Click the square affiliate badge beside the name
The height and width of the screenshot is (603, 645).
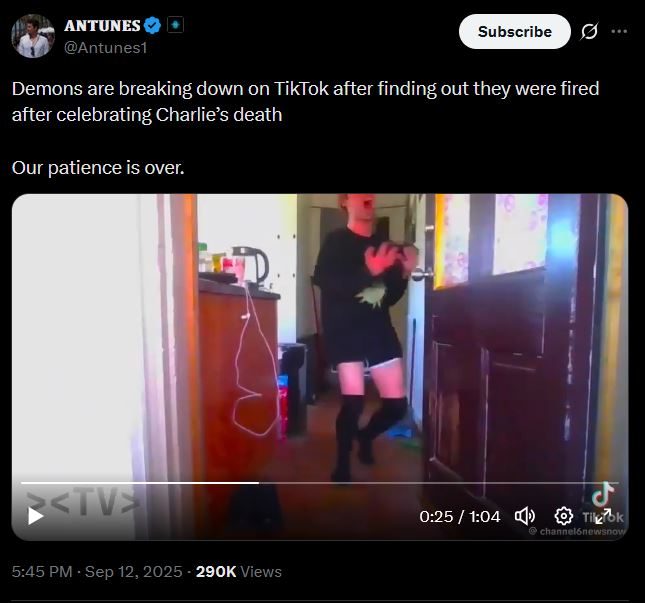coord(175,25)
